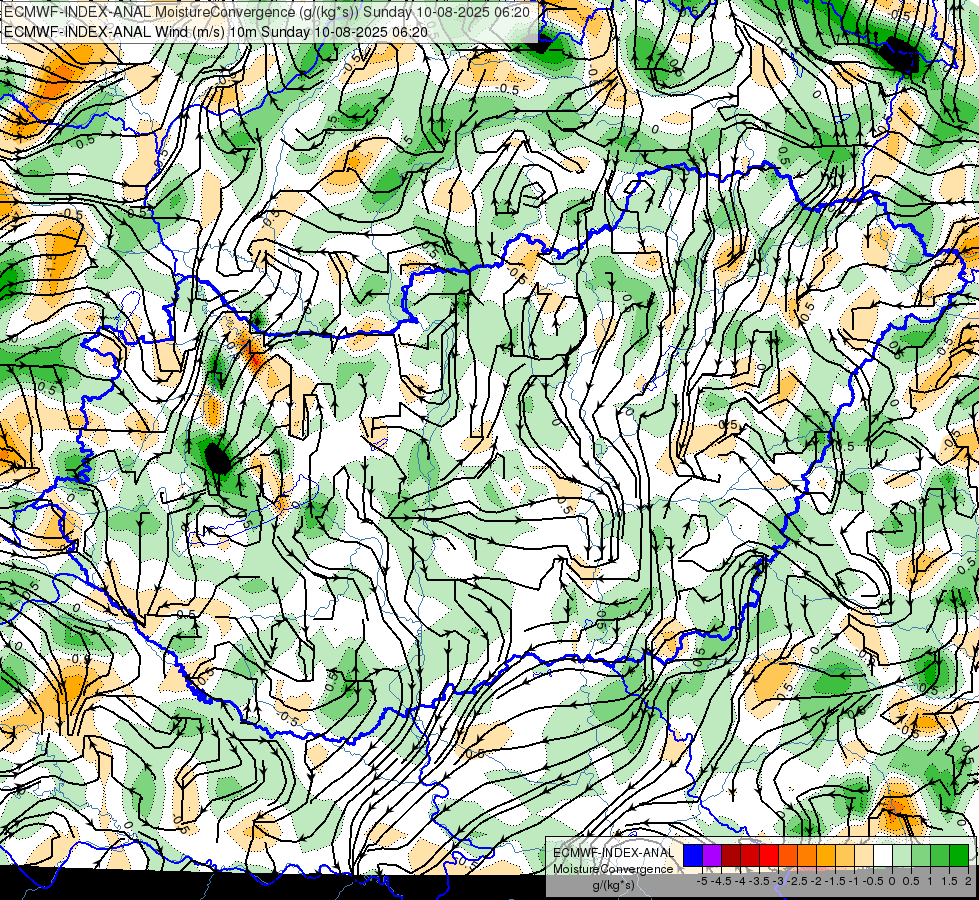The image size is (979, 900).
Task: Click the 2 tick label on the legend
Action: [968, 881]
